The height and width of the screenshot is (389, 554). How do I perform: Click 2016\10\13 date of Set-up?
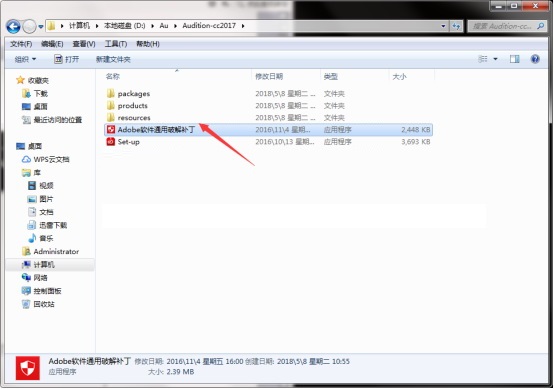[285, 142]
